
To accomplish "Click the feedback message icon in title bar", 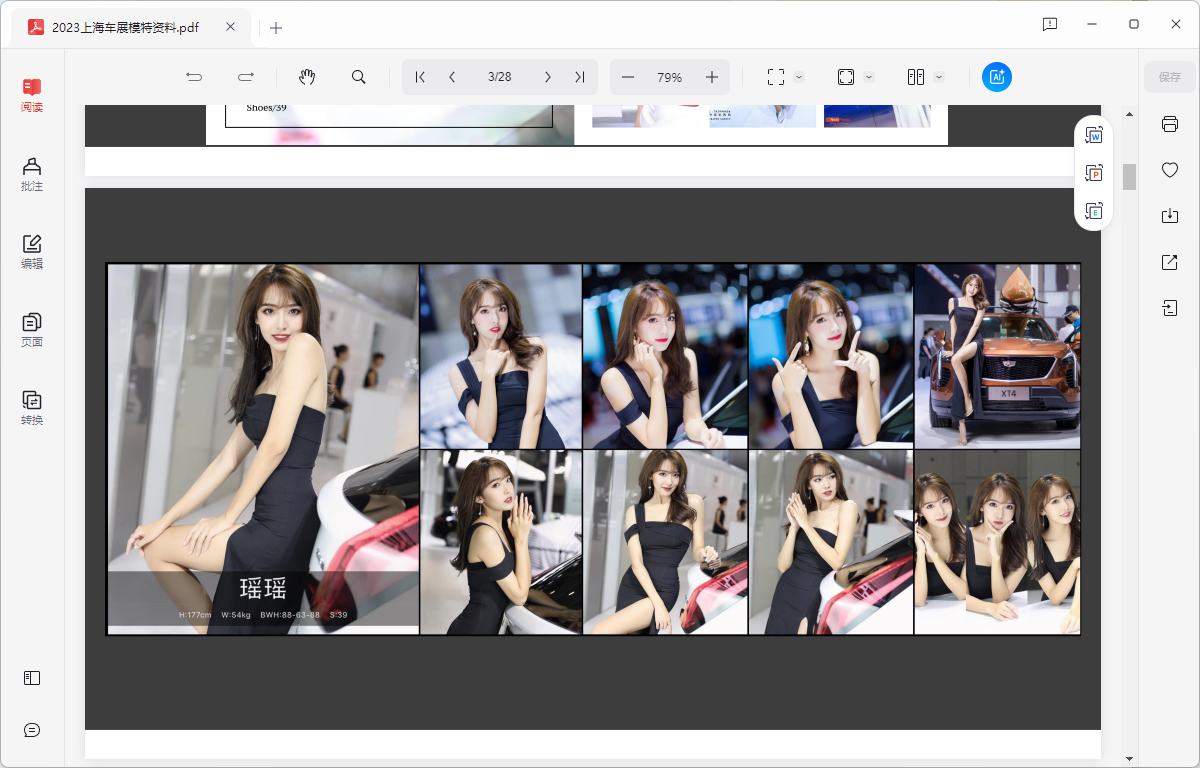I will [x=1050, y=24].
